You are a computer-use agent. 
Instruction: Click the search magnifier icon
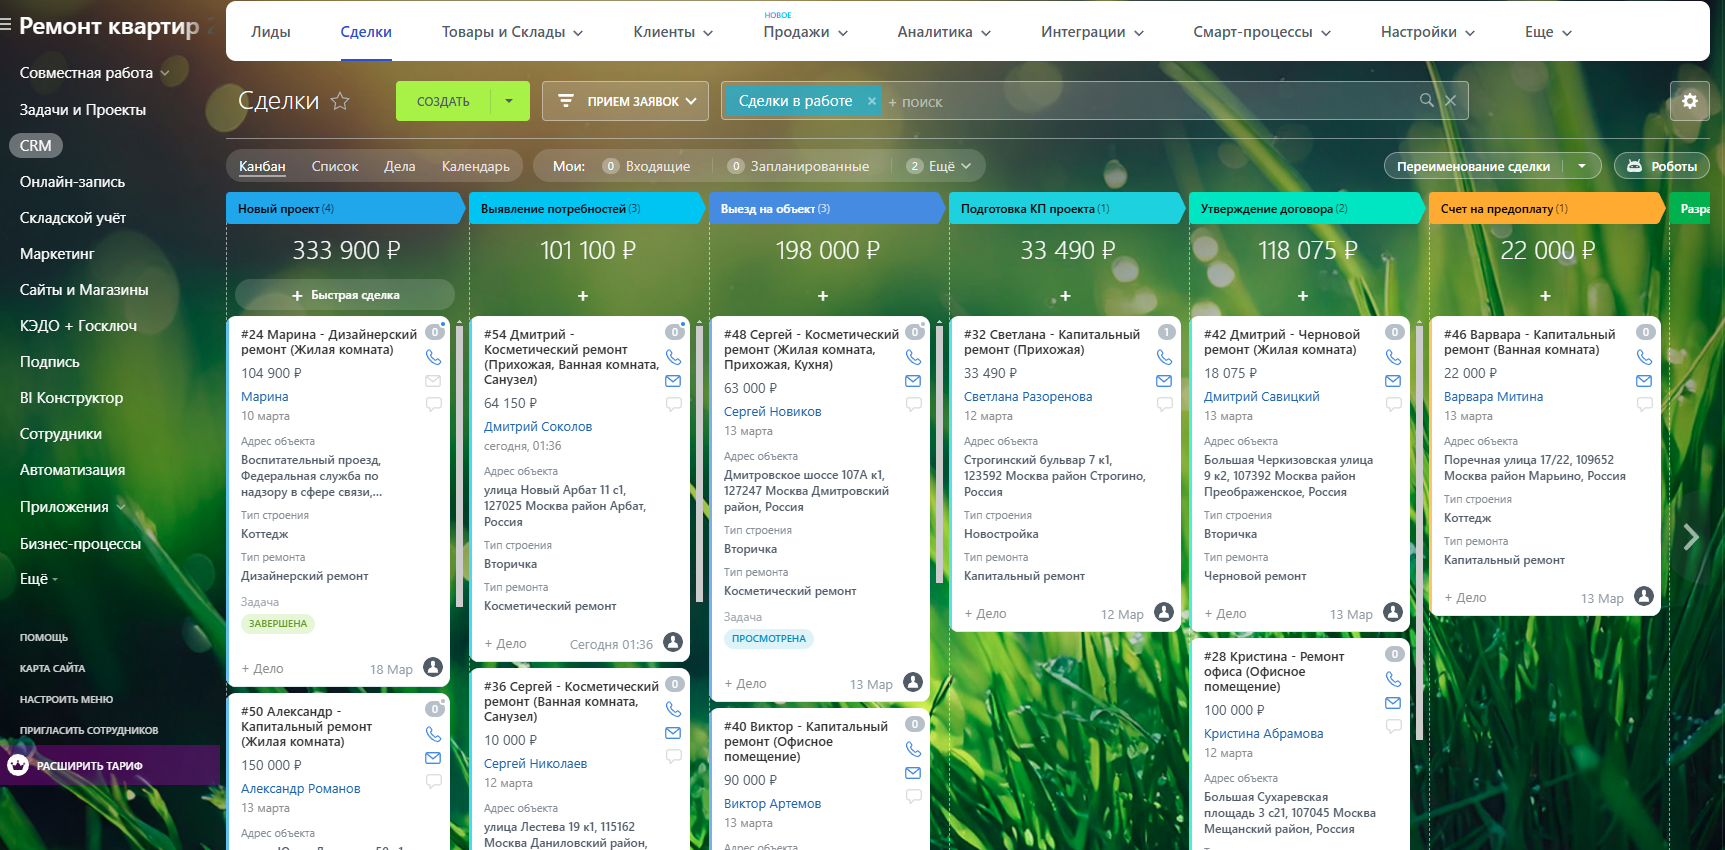(x=1427, y=100)
